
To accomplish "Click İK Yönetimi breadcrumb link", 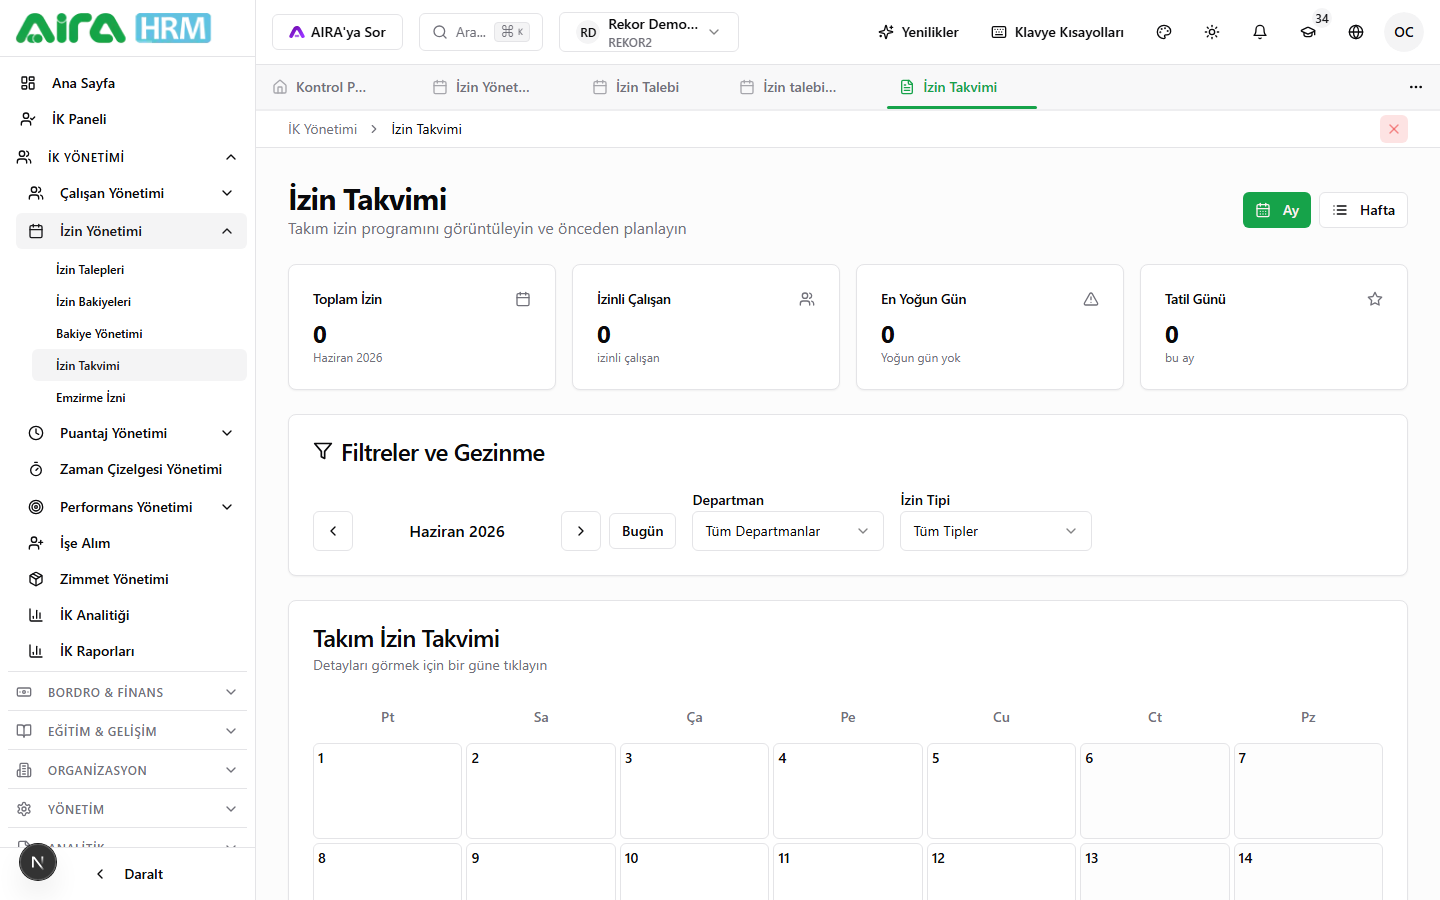I will 322,129.
